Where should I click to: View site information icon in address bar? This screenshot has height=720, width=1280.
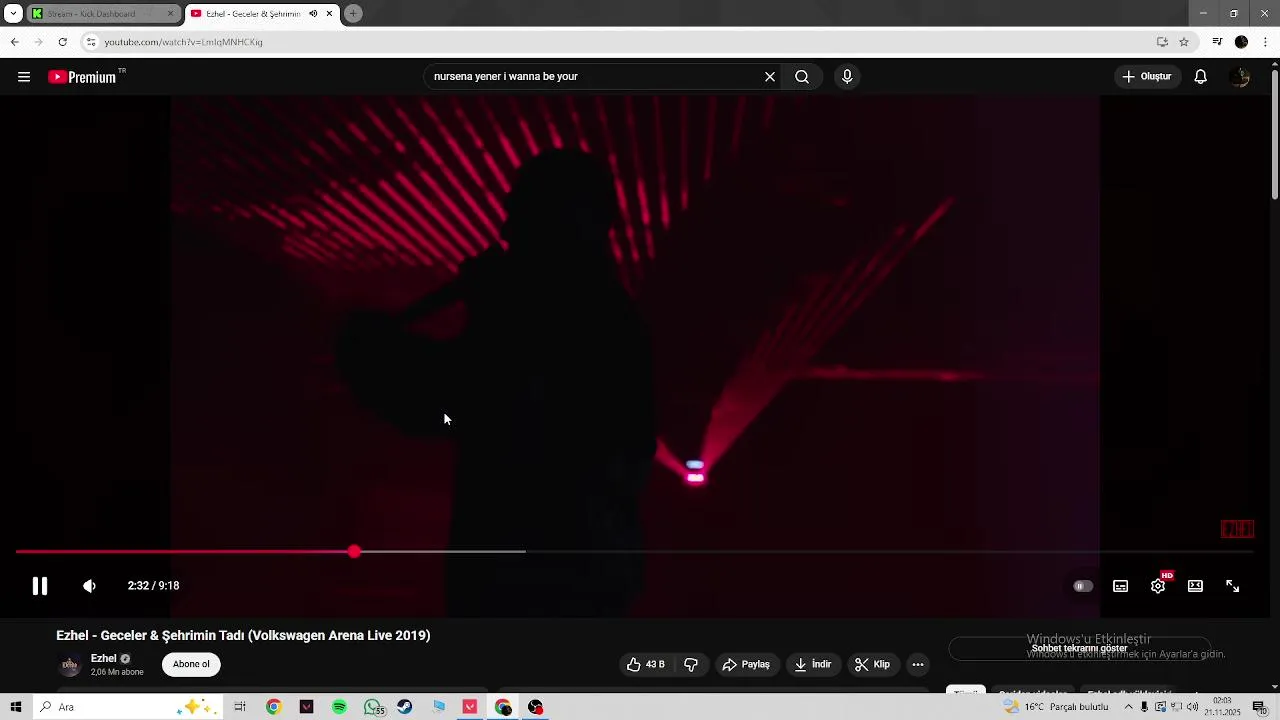91,42
